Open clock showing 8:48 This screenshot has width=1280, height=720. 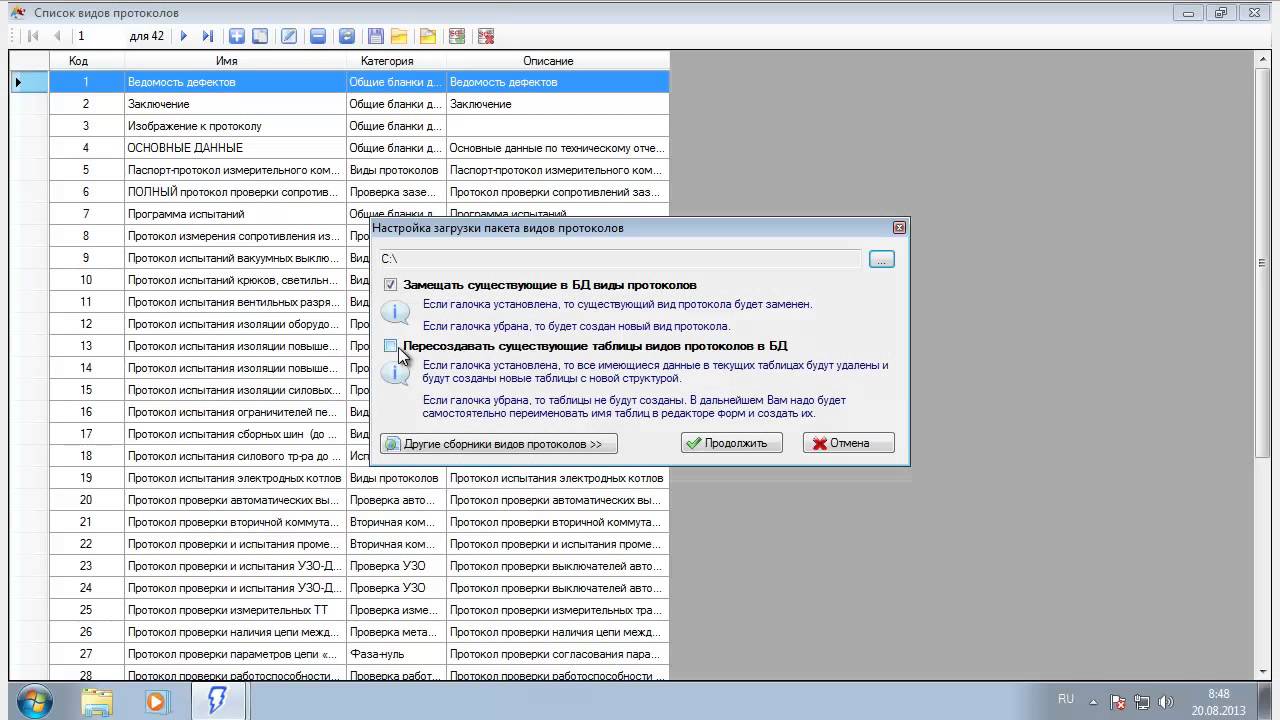click(1218, 702)
